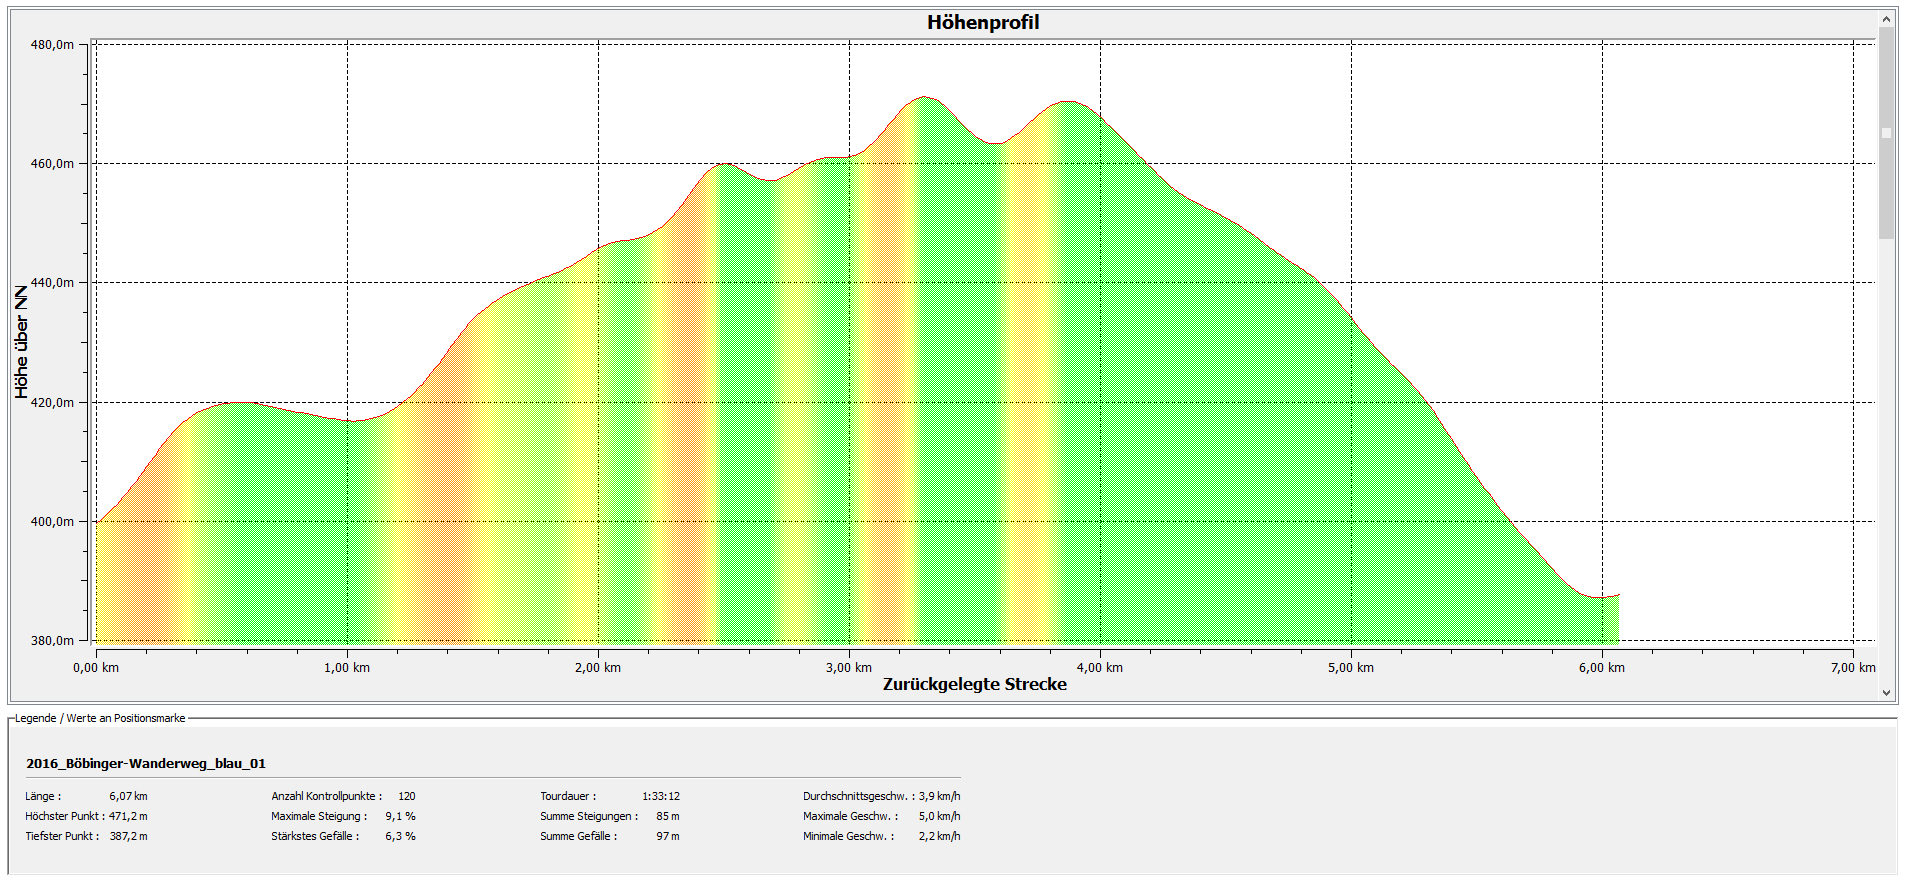
Task: Click the vertical scrollbar thumb beside the chart
Action: (x=1886, y=133)
